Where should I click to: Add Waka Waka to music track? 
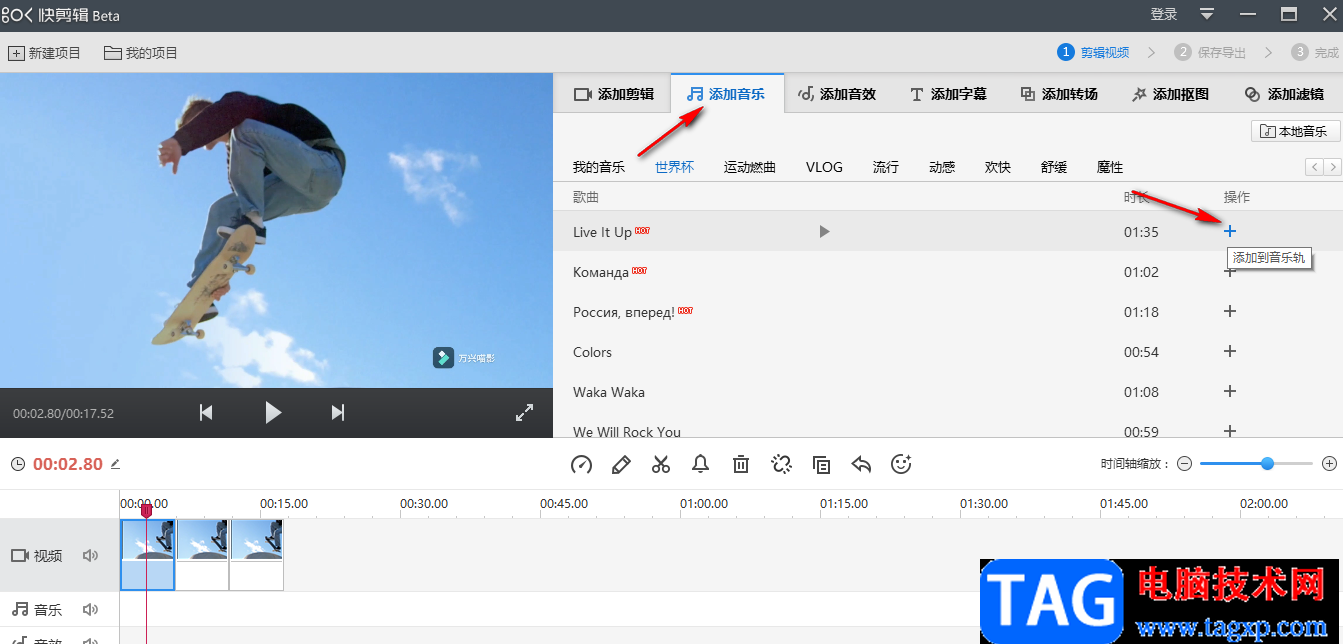[x=1230, y=391]
